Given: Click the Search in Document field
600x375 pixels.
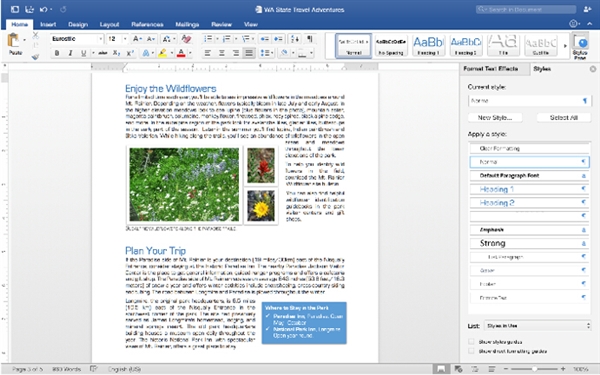Looking at the screenshot, I should 526,9.
